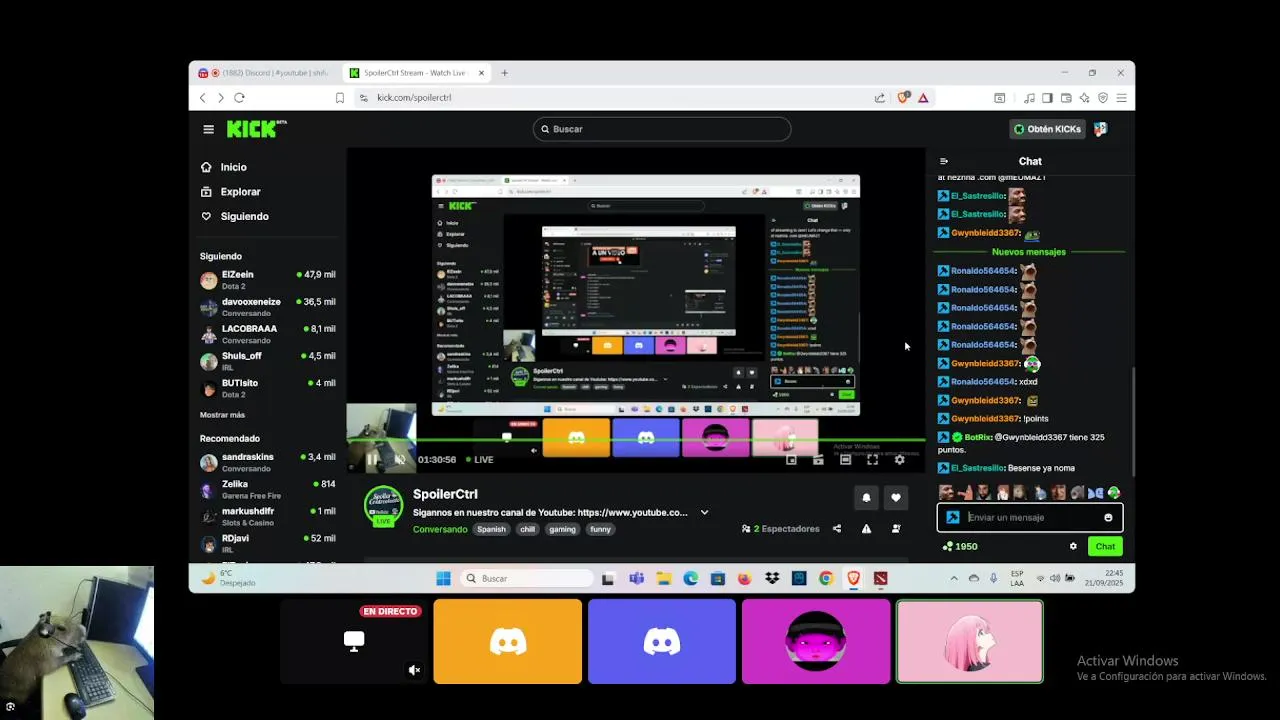
Task: Enter fullscreen on the stream player
Action: coord(872,460)
